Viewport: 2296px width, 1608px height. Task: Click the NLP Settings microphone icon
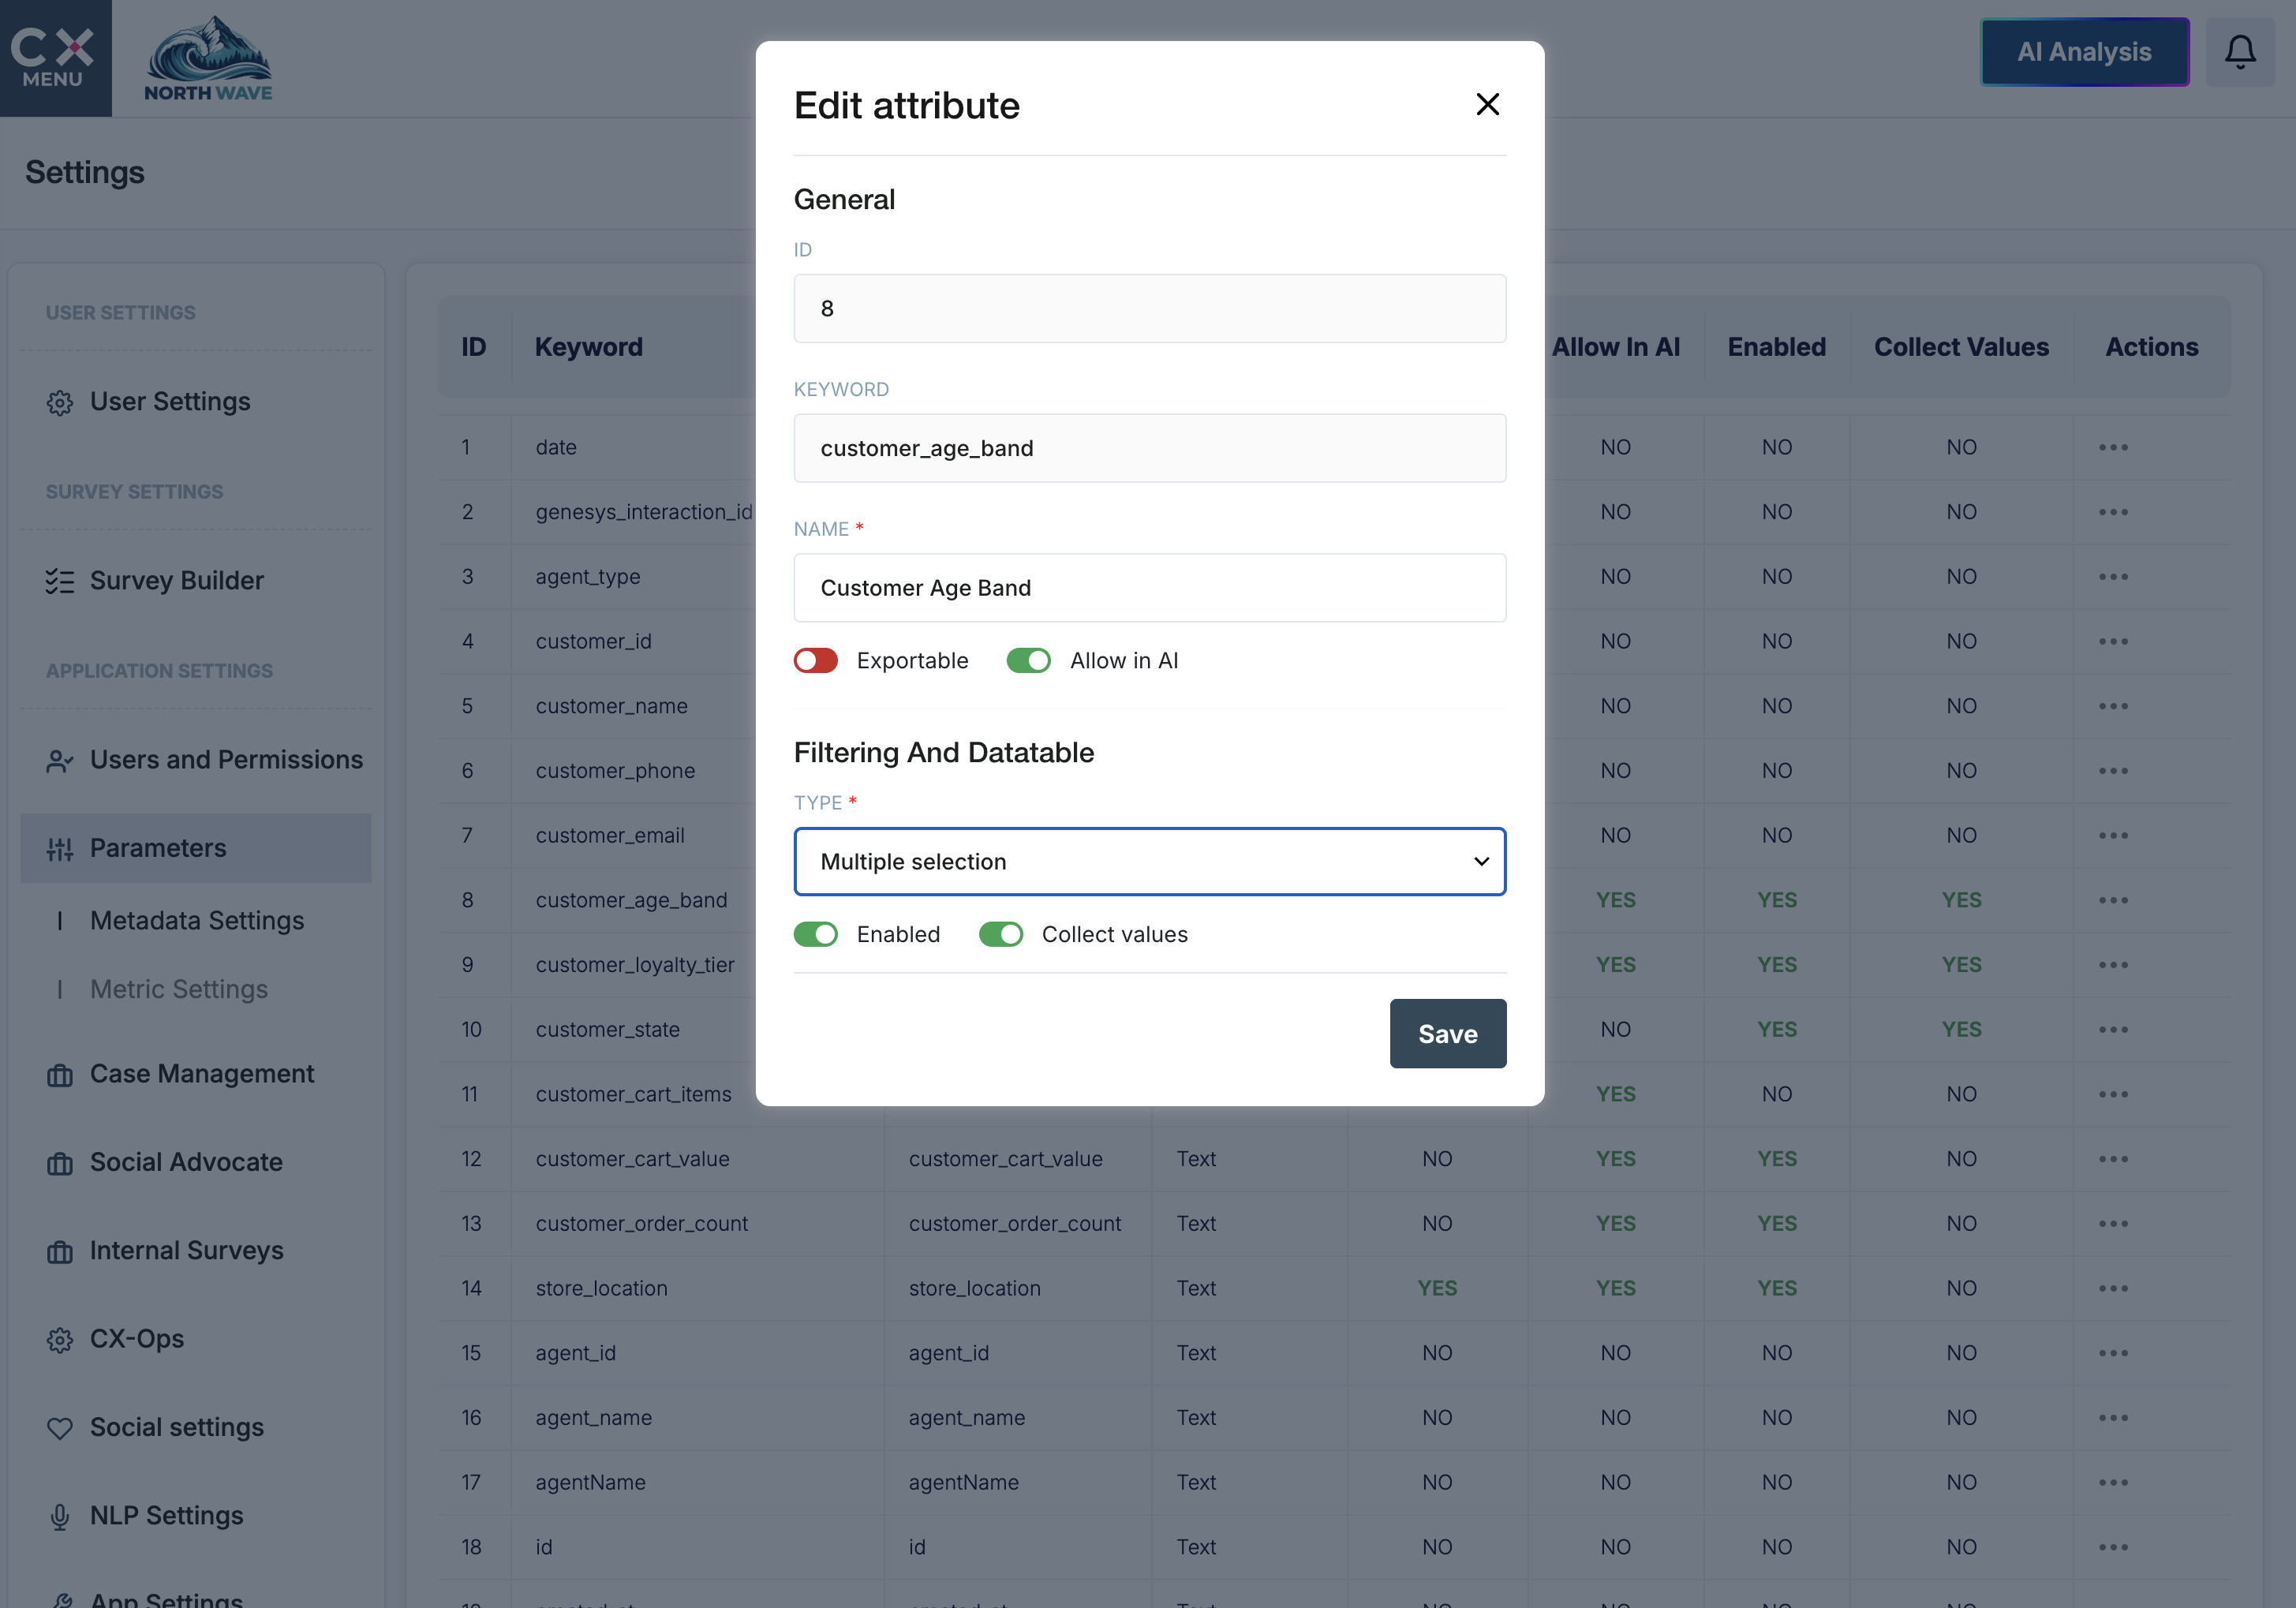coord(60,1516)
